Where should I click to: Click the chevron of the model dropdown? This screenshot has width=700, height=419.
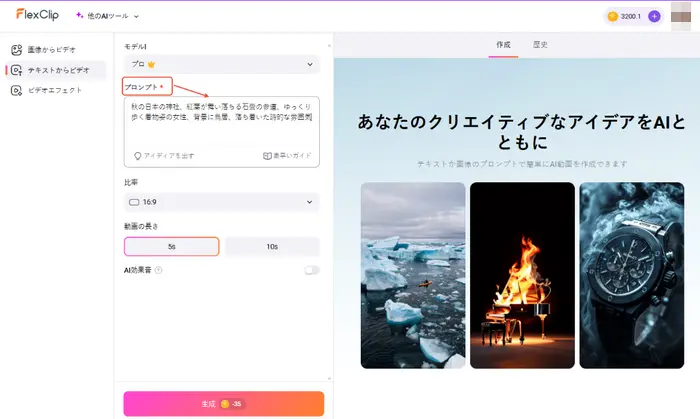(310, 65)
